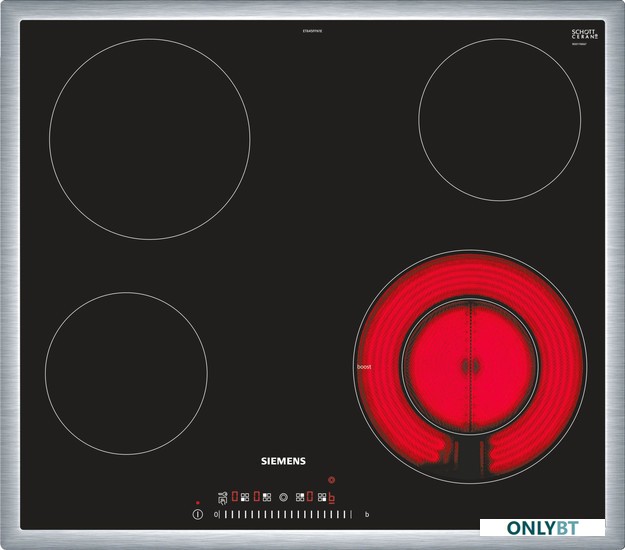The height and width of the screenshot is (550, 625).
Task: Tap the child lock key icon
Action: [x=222, y=497]
